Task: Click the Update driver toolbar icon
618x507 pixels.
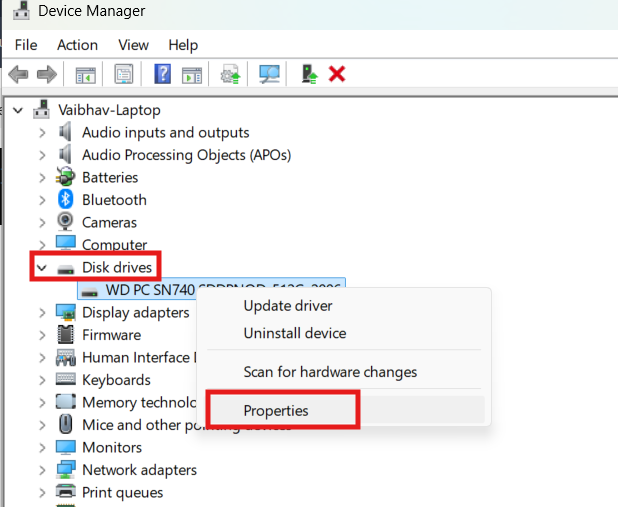Action: tap(231, 75)
